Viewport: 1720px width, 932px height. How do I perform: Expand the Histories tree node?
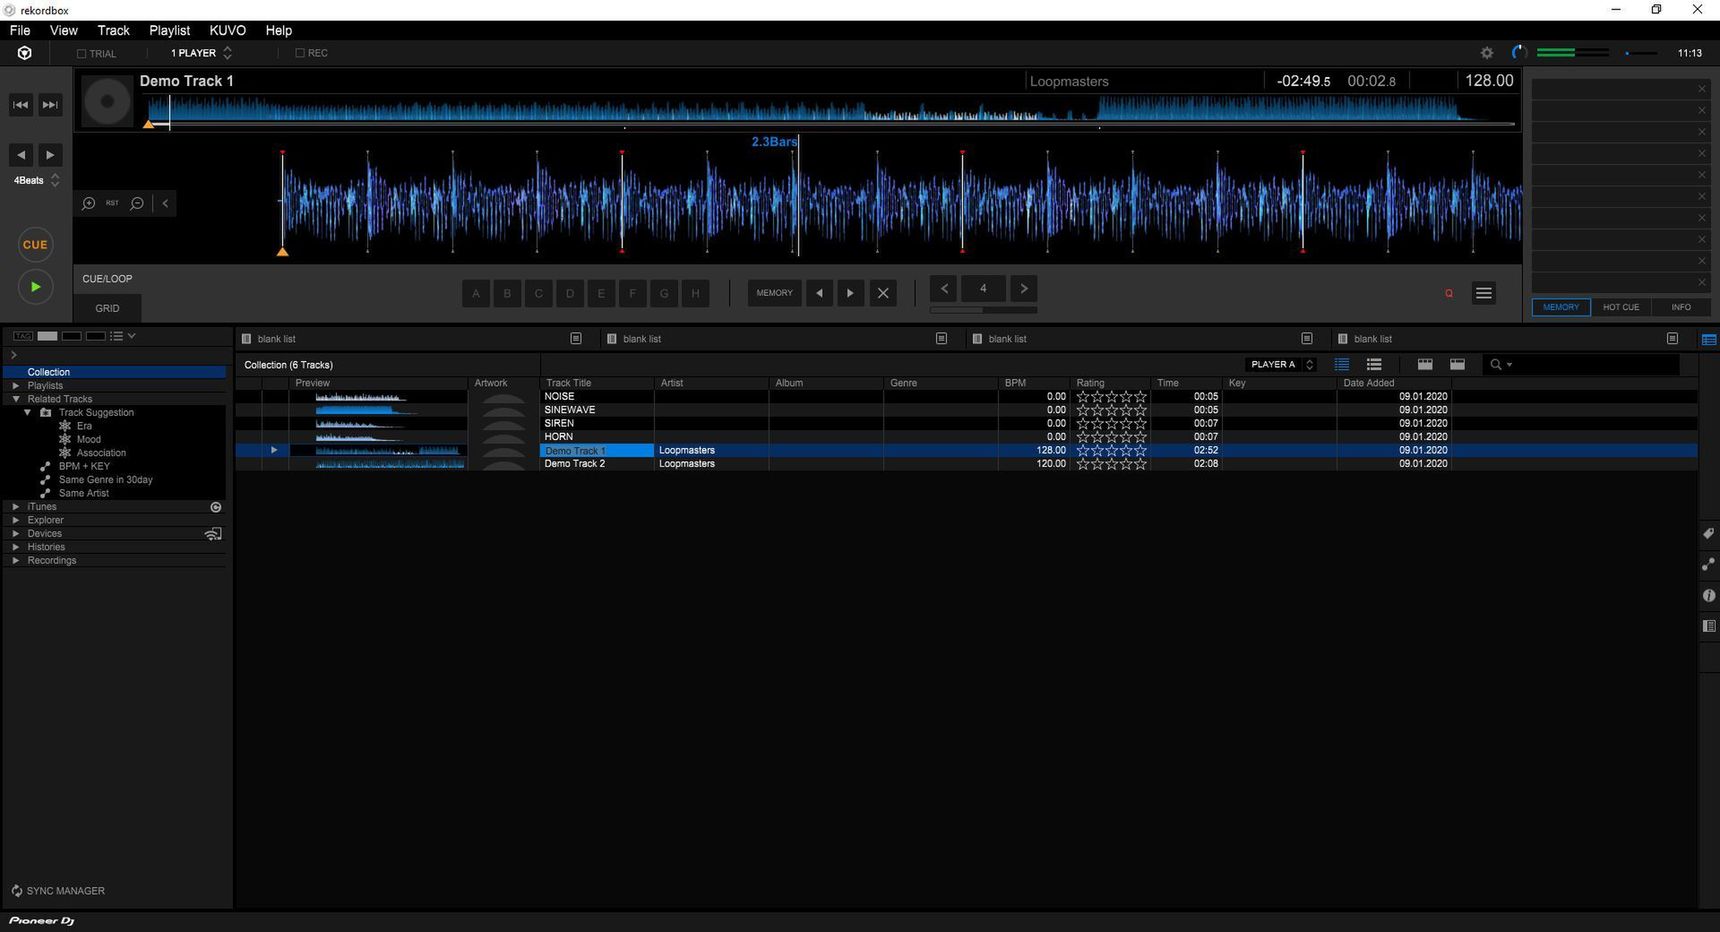pyautogui.click(x=15, y=547)
